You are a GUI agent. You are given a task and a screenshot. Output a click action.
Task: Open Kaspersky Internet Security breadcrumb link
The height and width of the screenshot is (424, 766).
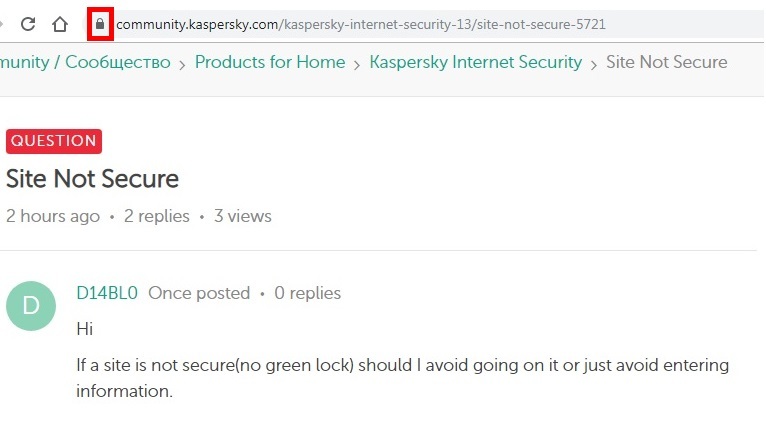tap(476, 63)
